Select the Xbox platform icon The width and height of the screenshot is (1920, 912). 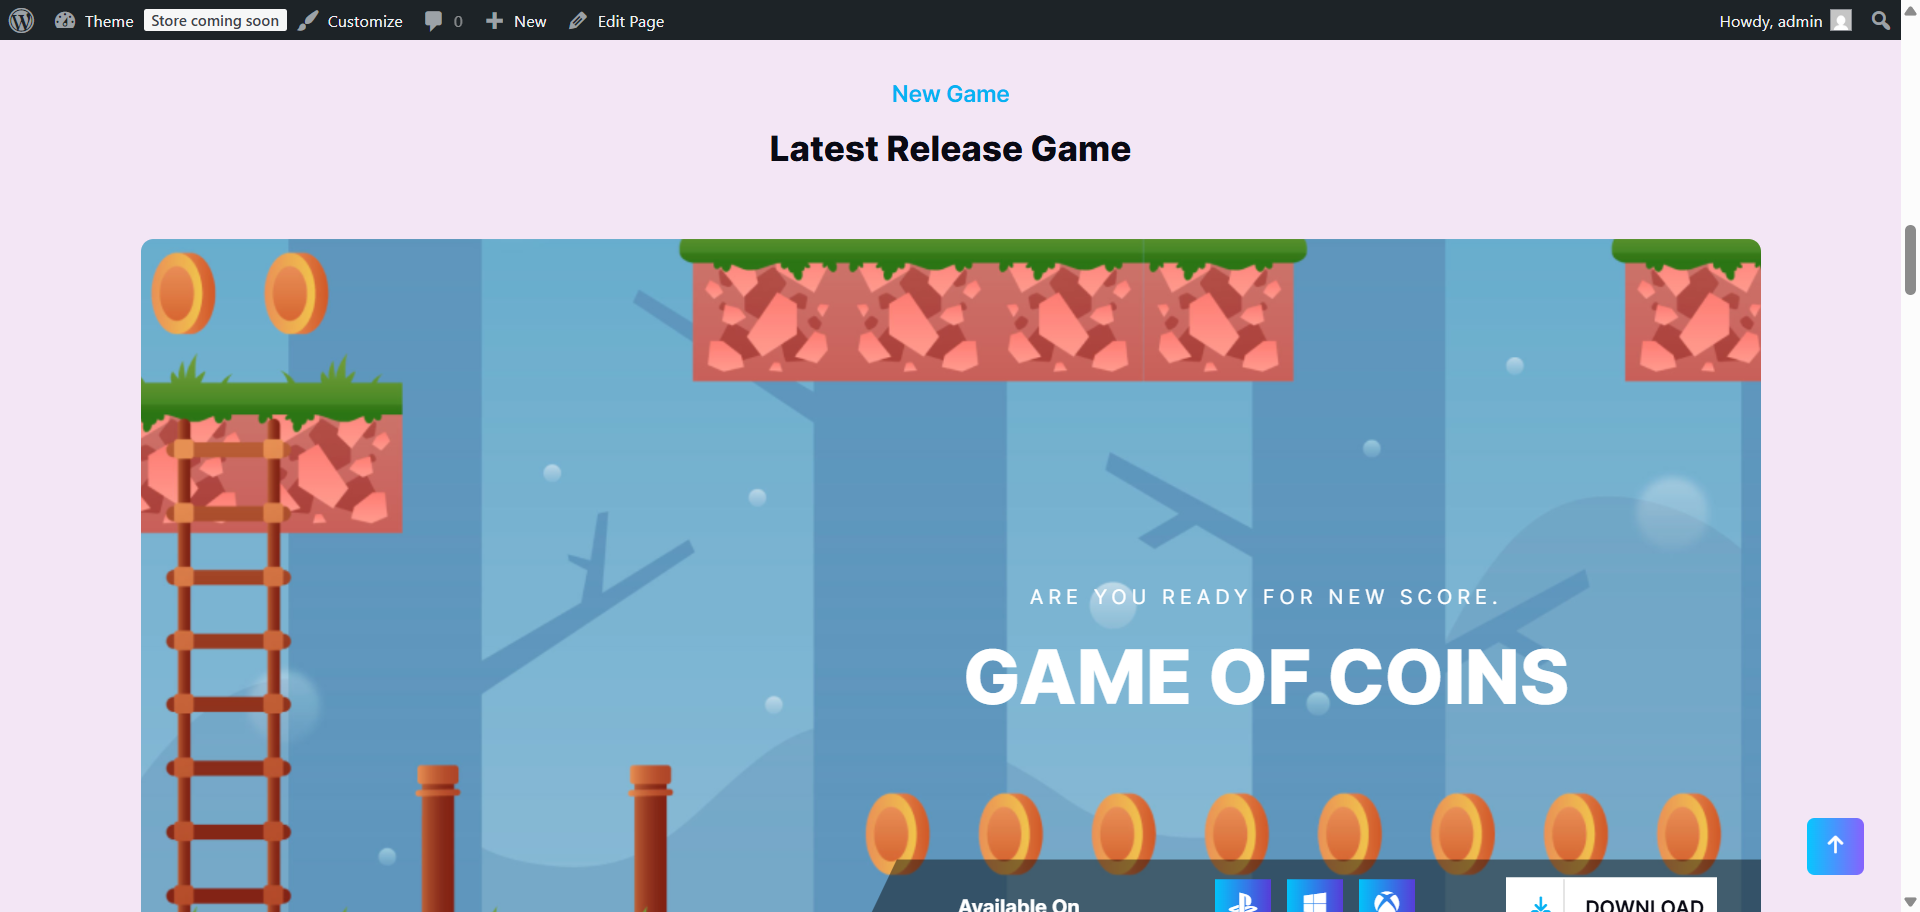pos(1387,896)
